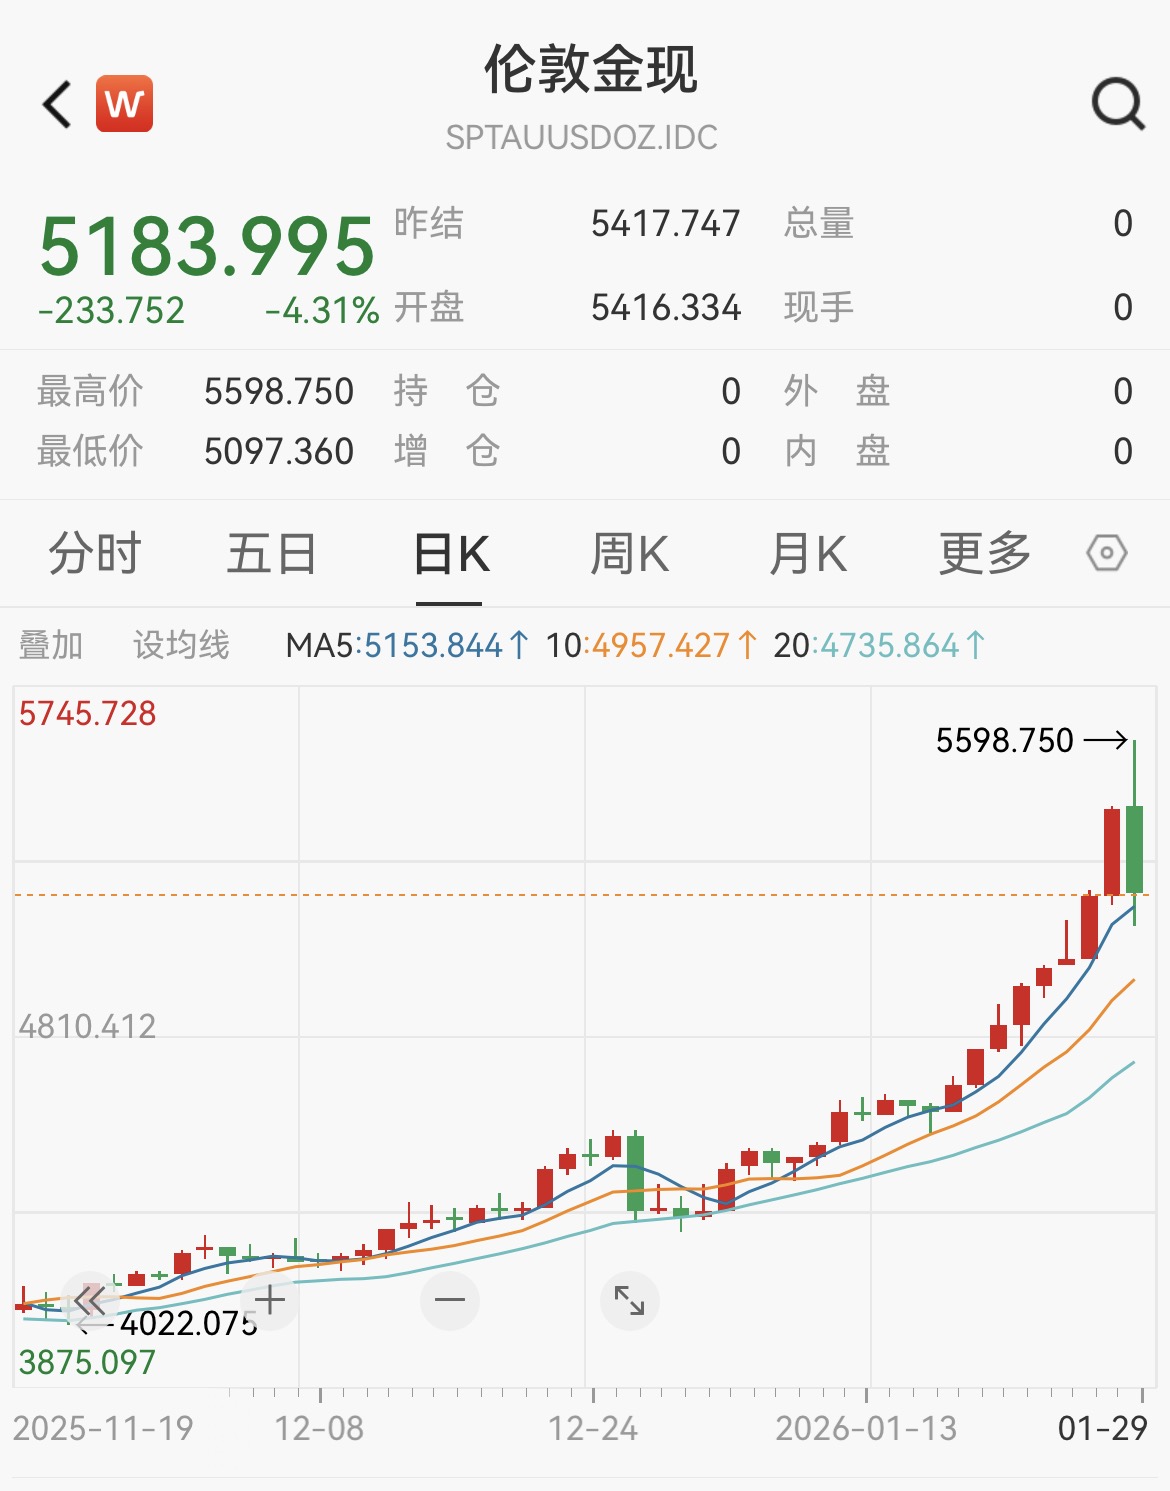Tap the back arrow
Image resolution: width=1170 pixels, height=1491 pixels.
click(56, 103)
